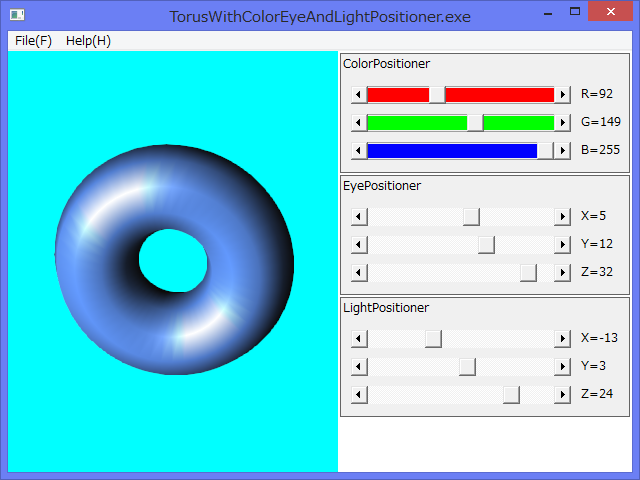Click the red R slider thumb
The image size is (640, 480).
pos(437,95)
